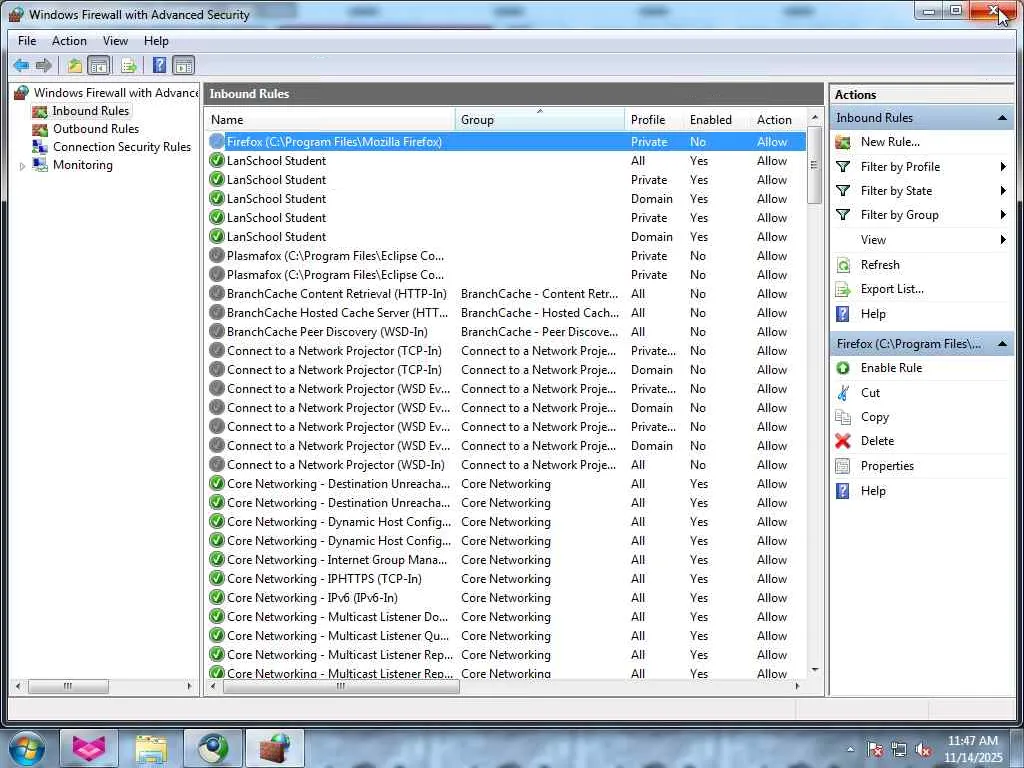Click the console tree horizontal scrollbar thumb

[x=68, y=686]
